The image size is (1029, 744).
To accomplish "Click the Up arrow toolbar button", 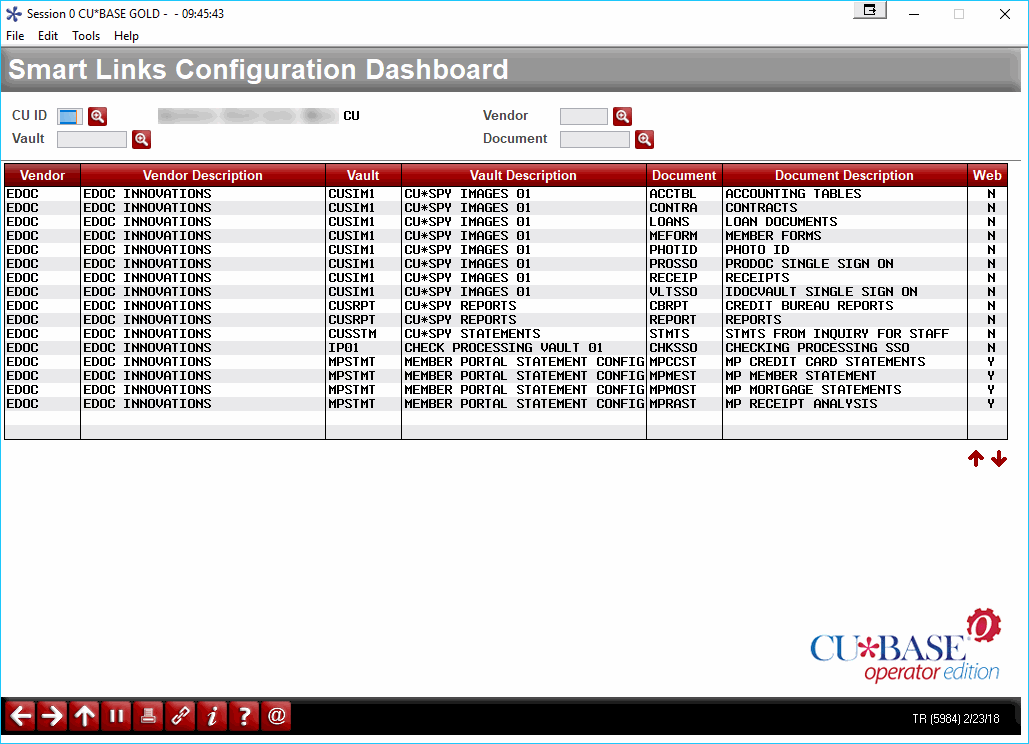I will pos(85,716).
